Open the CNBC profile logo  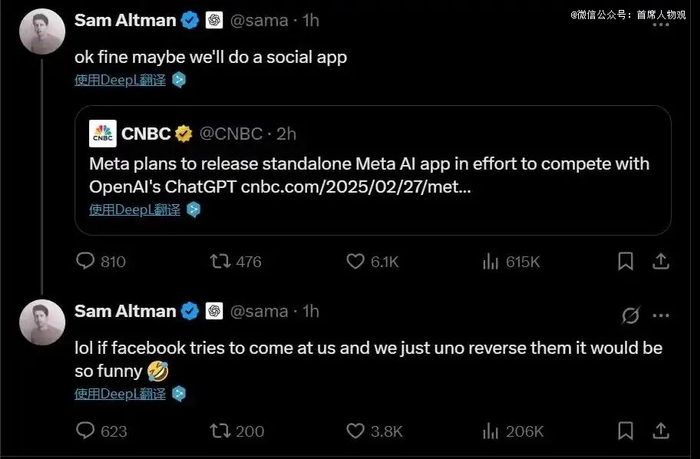[x=103, y=134]
